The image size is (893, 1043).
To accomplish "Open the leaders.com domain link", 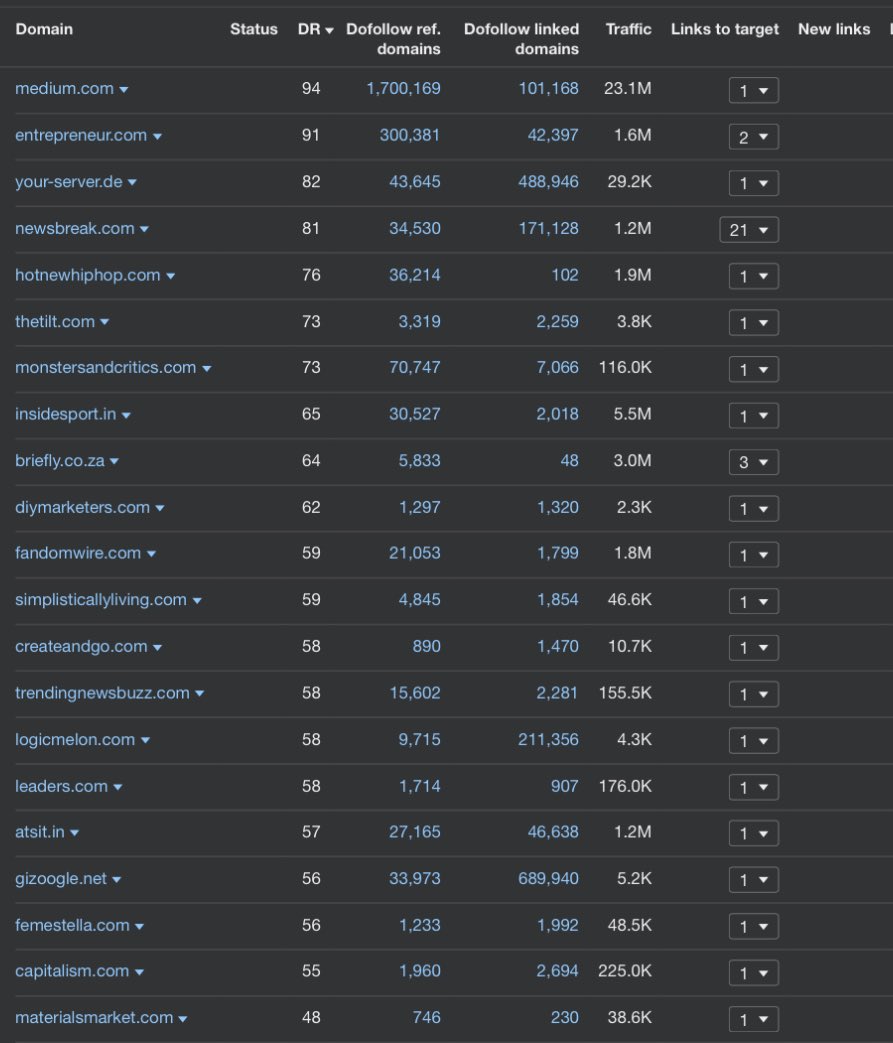I will point(61,786).
